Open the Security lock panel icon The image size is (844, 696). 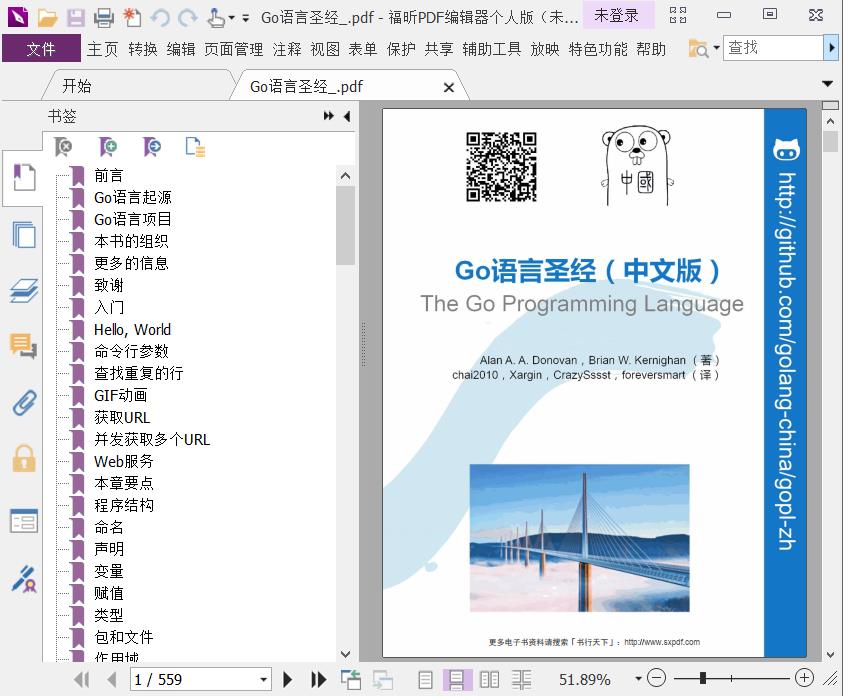(24, 459)
